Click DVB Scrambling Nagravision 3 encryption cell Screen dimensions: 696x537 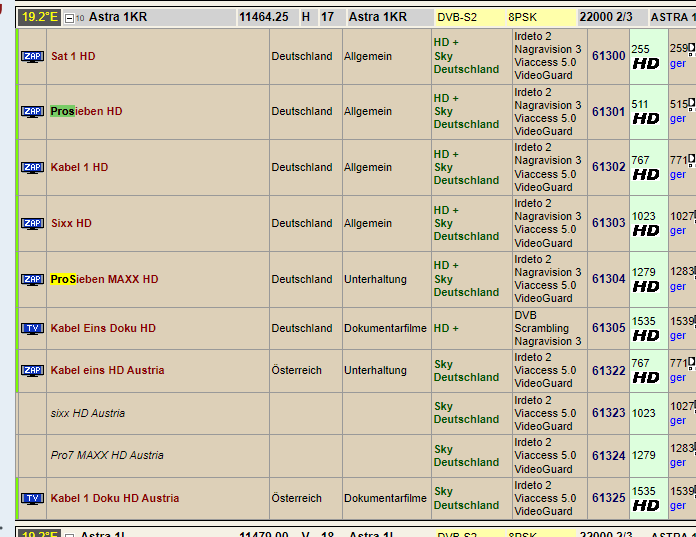click(548, 328)
